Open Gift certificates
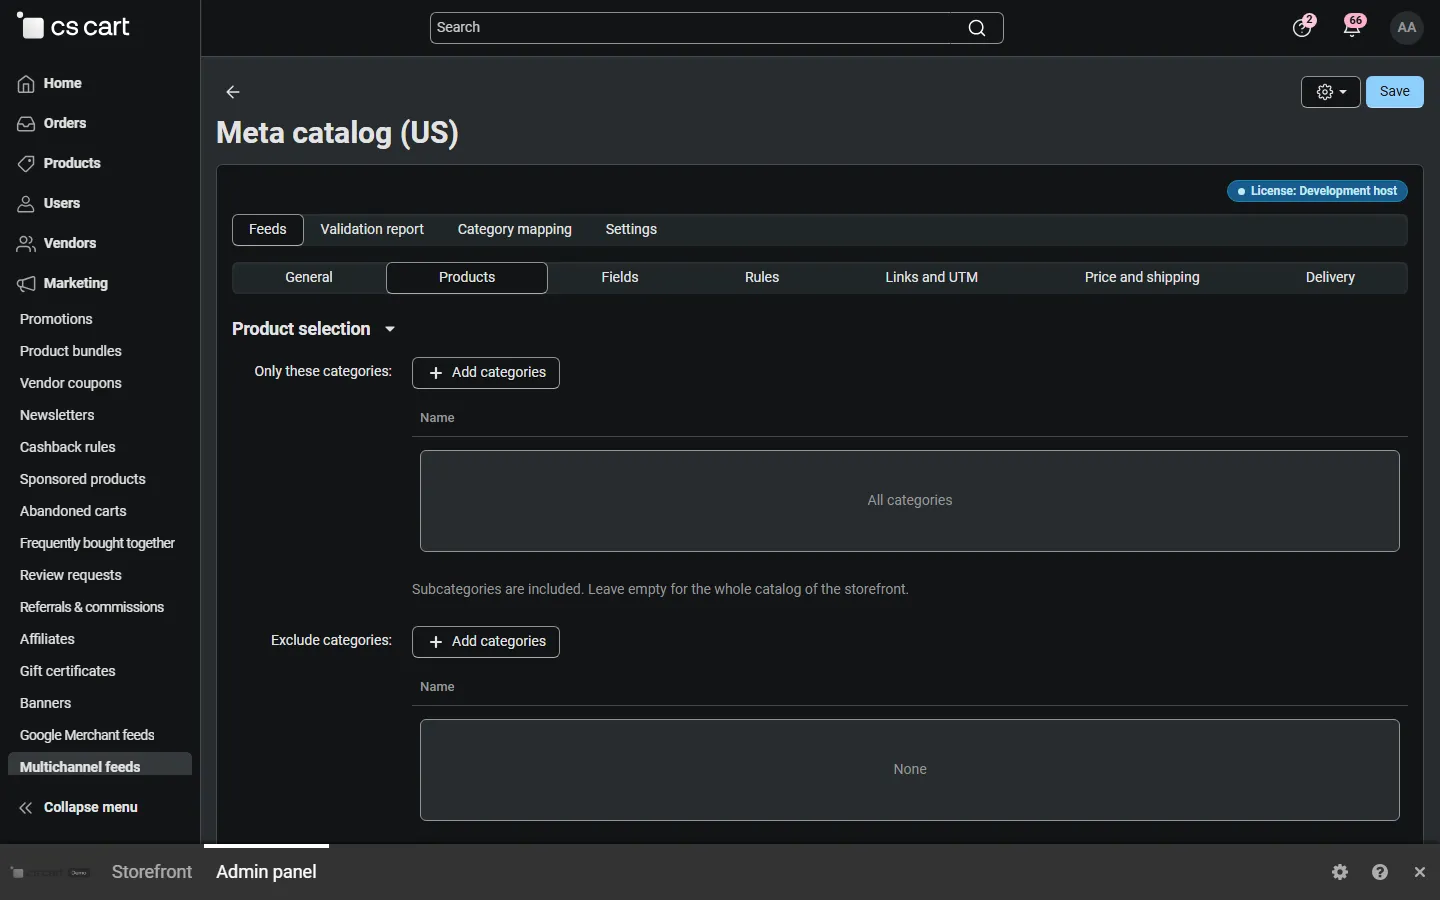The height and width of the screenshot is (900, 1440). (x=68, y=672)
